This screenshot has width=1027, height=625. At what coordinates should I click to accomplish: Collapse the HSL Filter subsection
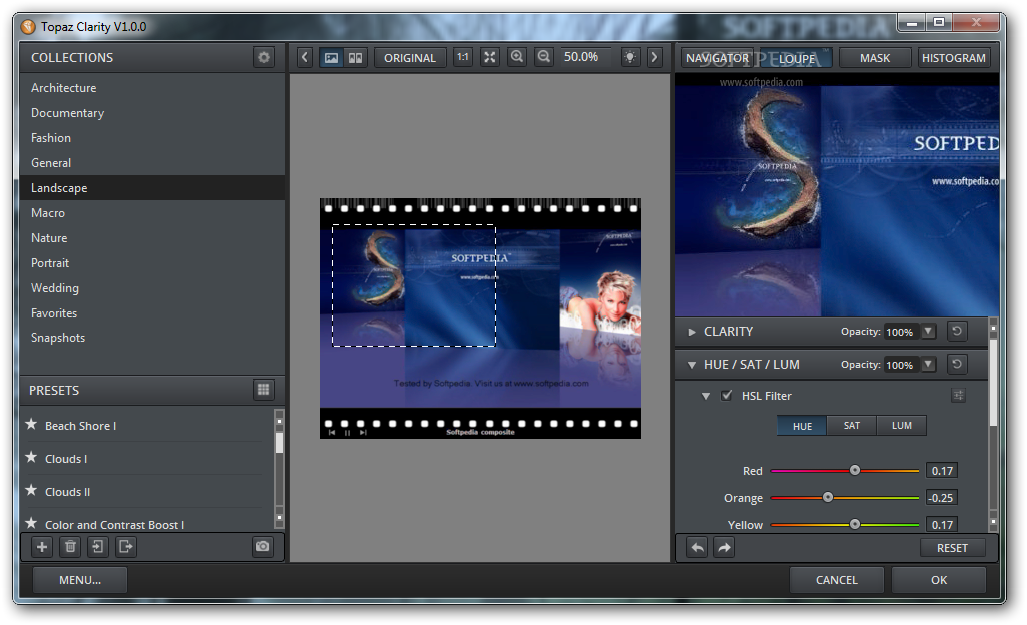(706, 396)
